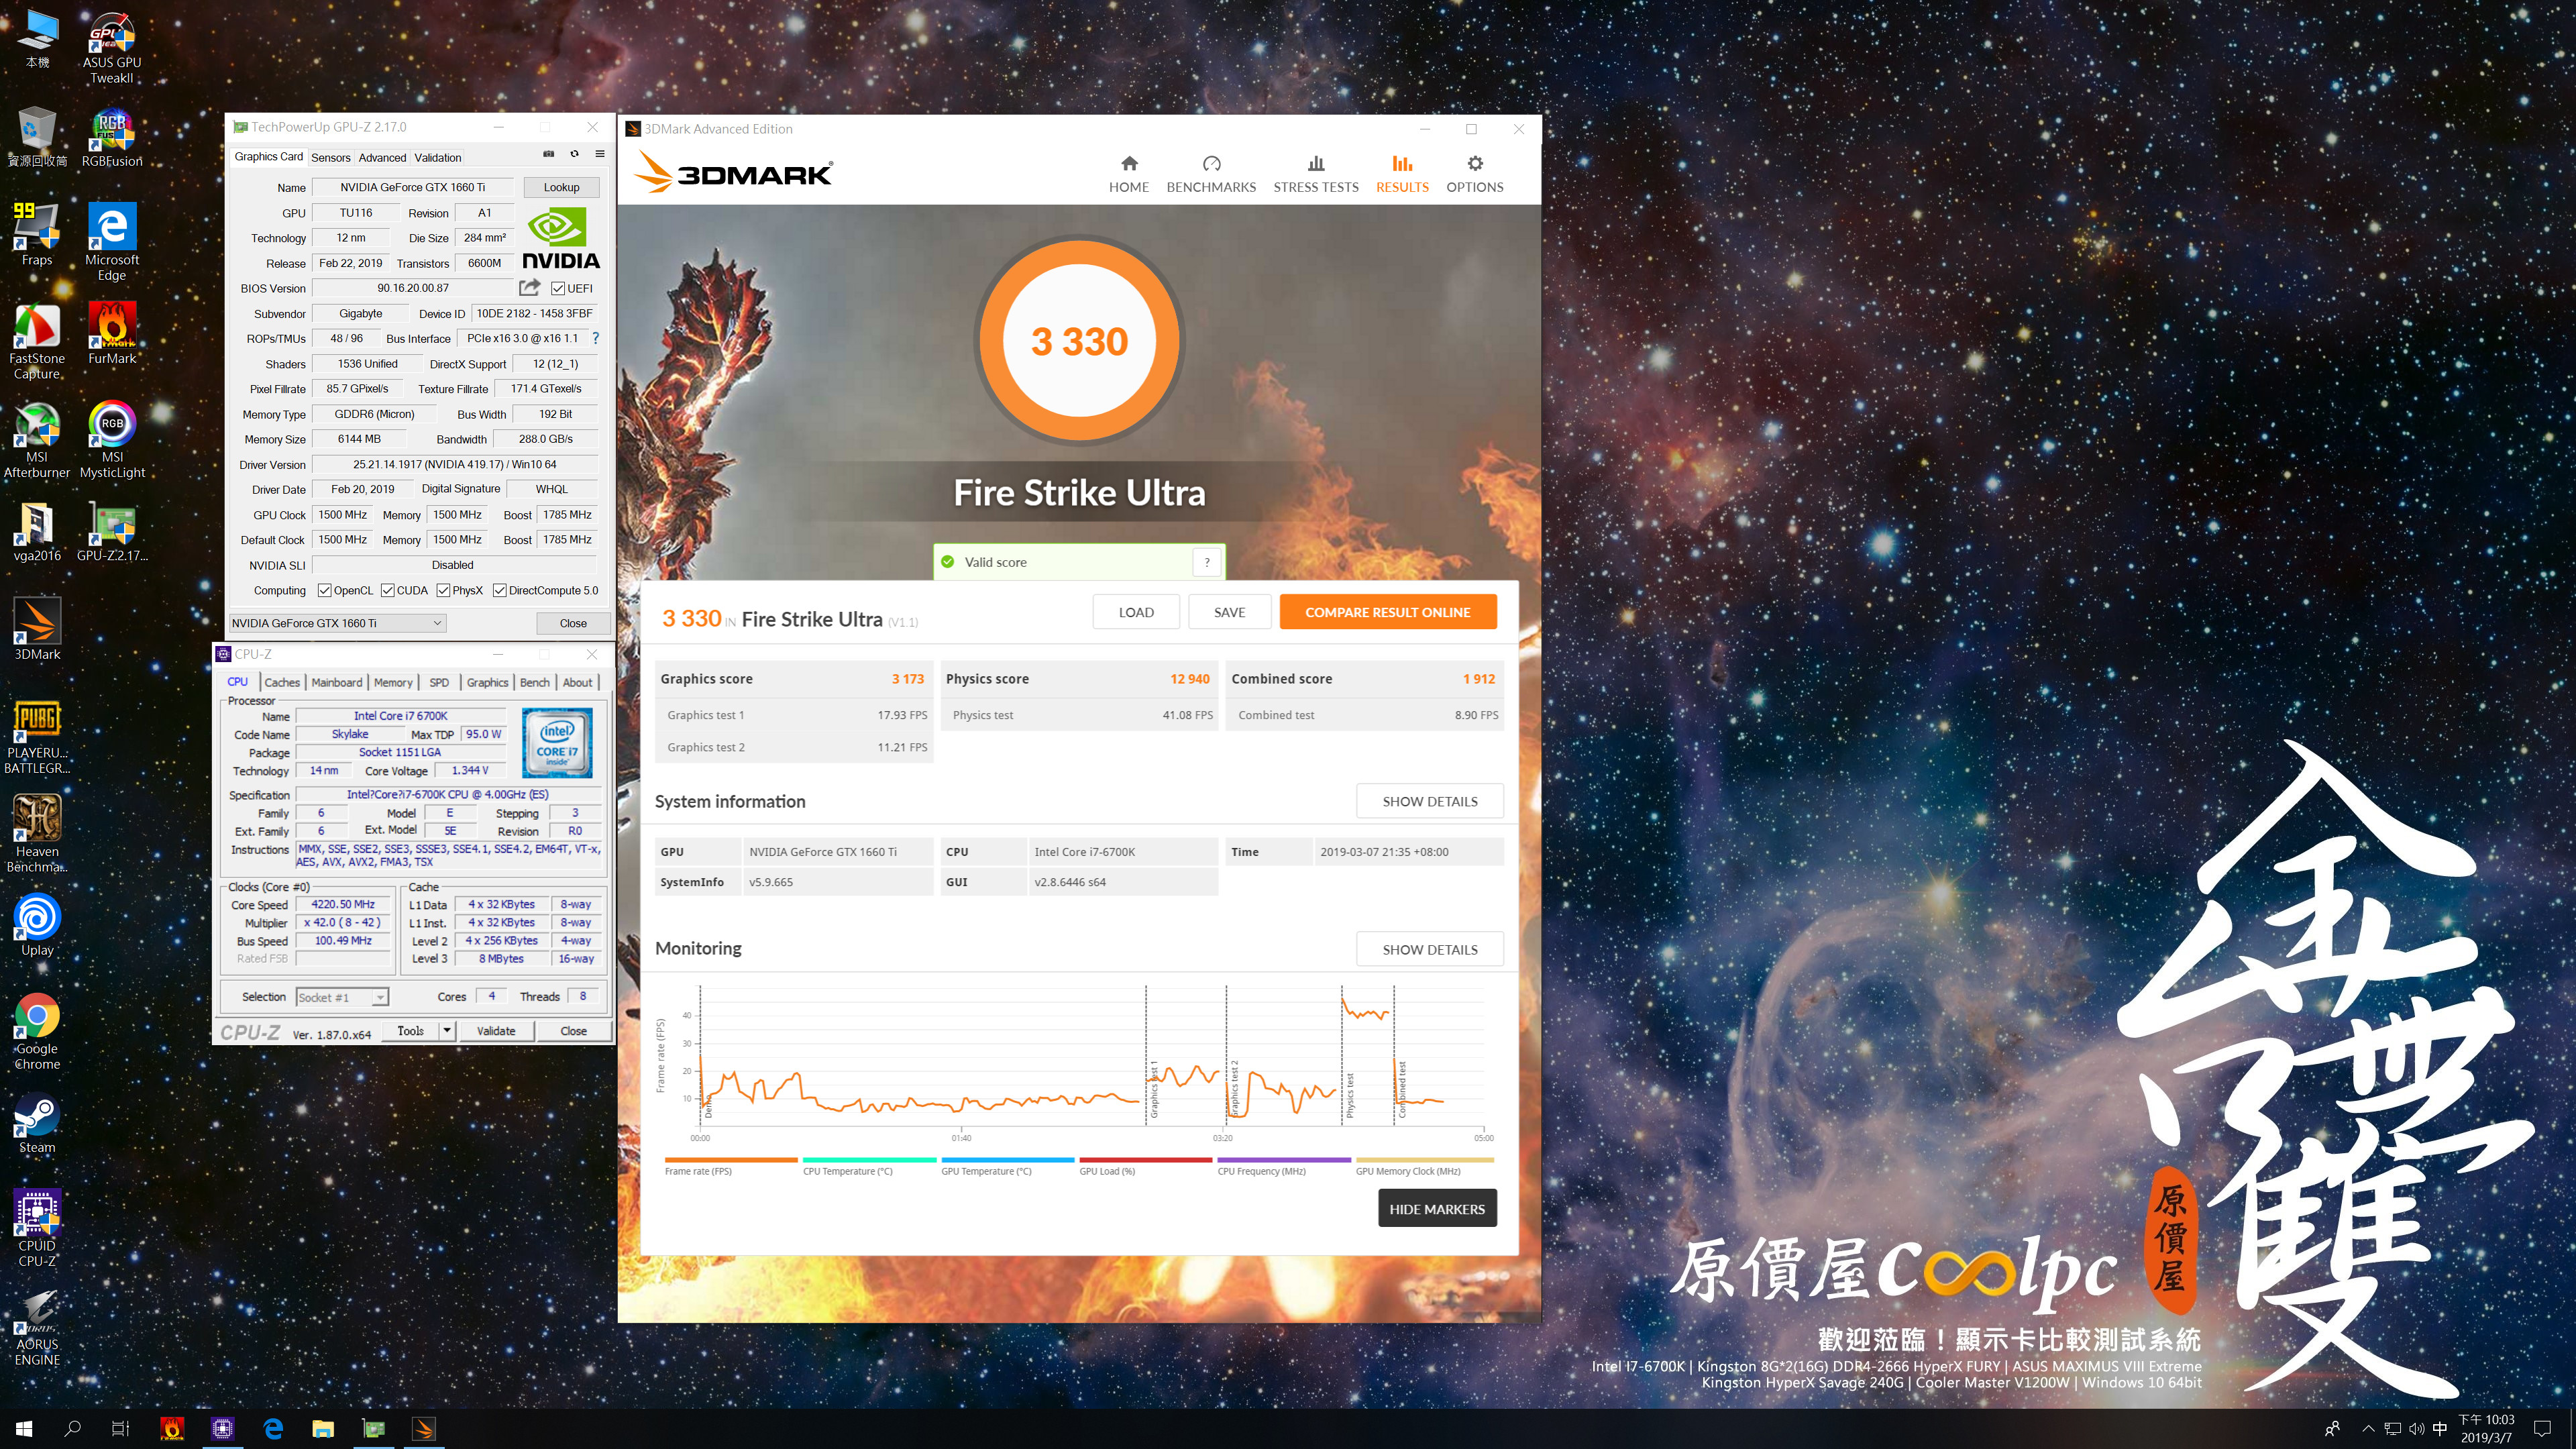Click the Windows Start button
This screenshot has width=2576, height=1449.
point(24,1428)
